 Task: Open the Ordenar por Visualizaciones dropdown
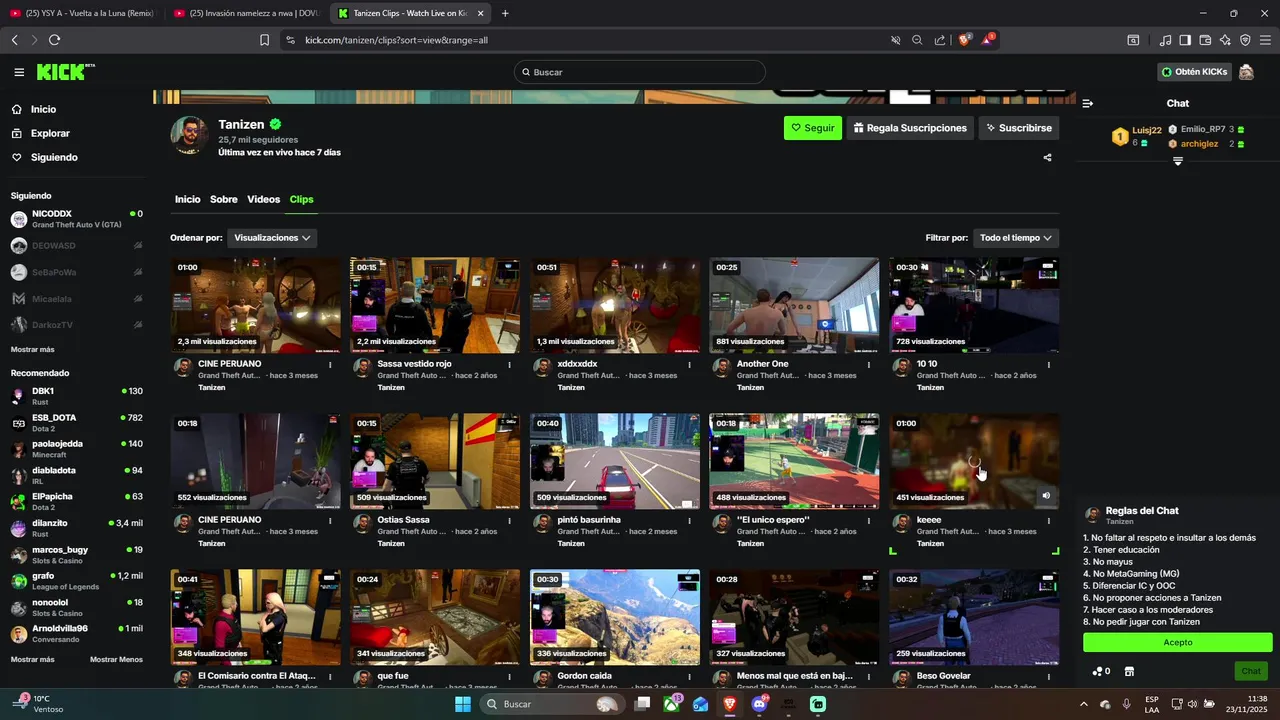(272, 238)
